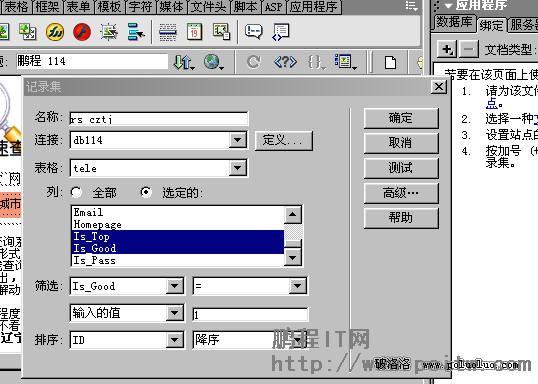Screen dimensions: 538x384
Task: Switch to the 模板 insert tab
Action: click(109, 7)
